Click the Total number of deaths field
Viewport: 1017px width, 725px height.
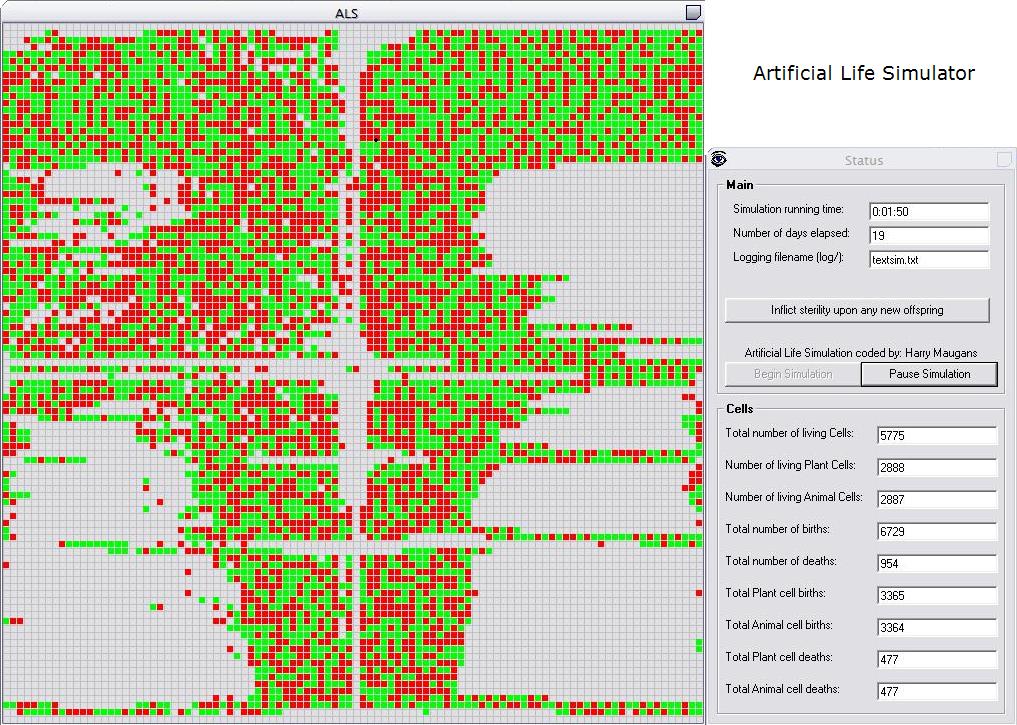937,563
